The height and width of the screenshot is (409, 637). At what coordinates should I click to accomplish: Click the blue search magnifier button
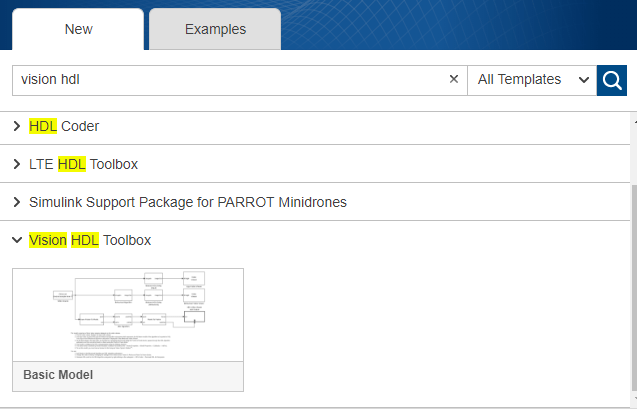[x=612, y=80]
